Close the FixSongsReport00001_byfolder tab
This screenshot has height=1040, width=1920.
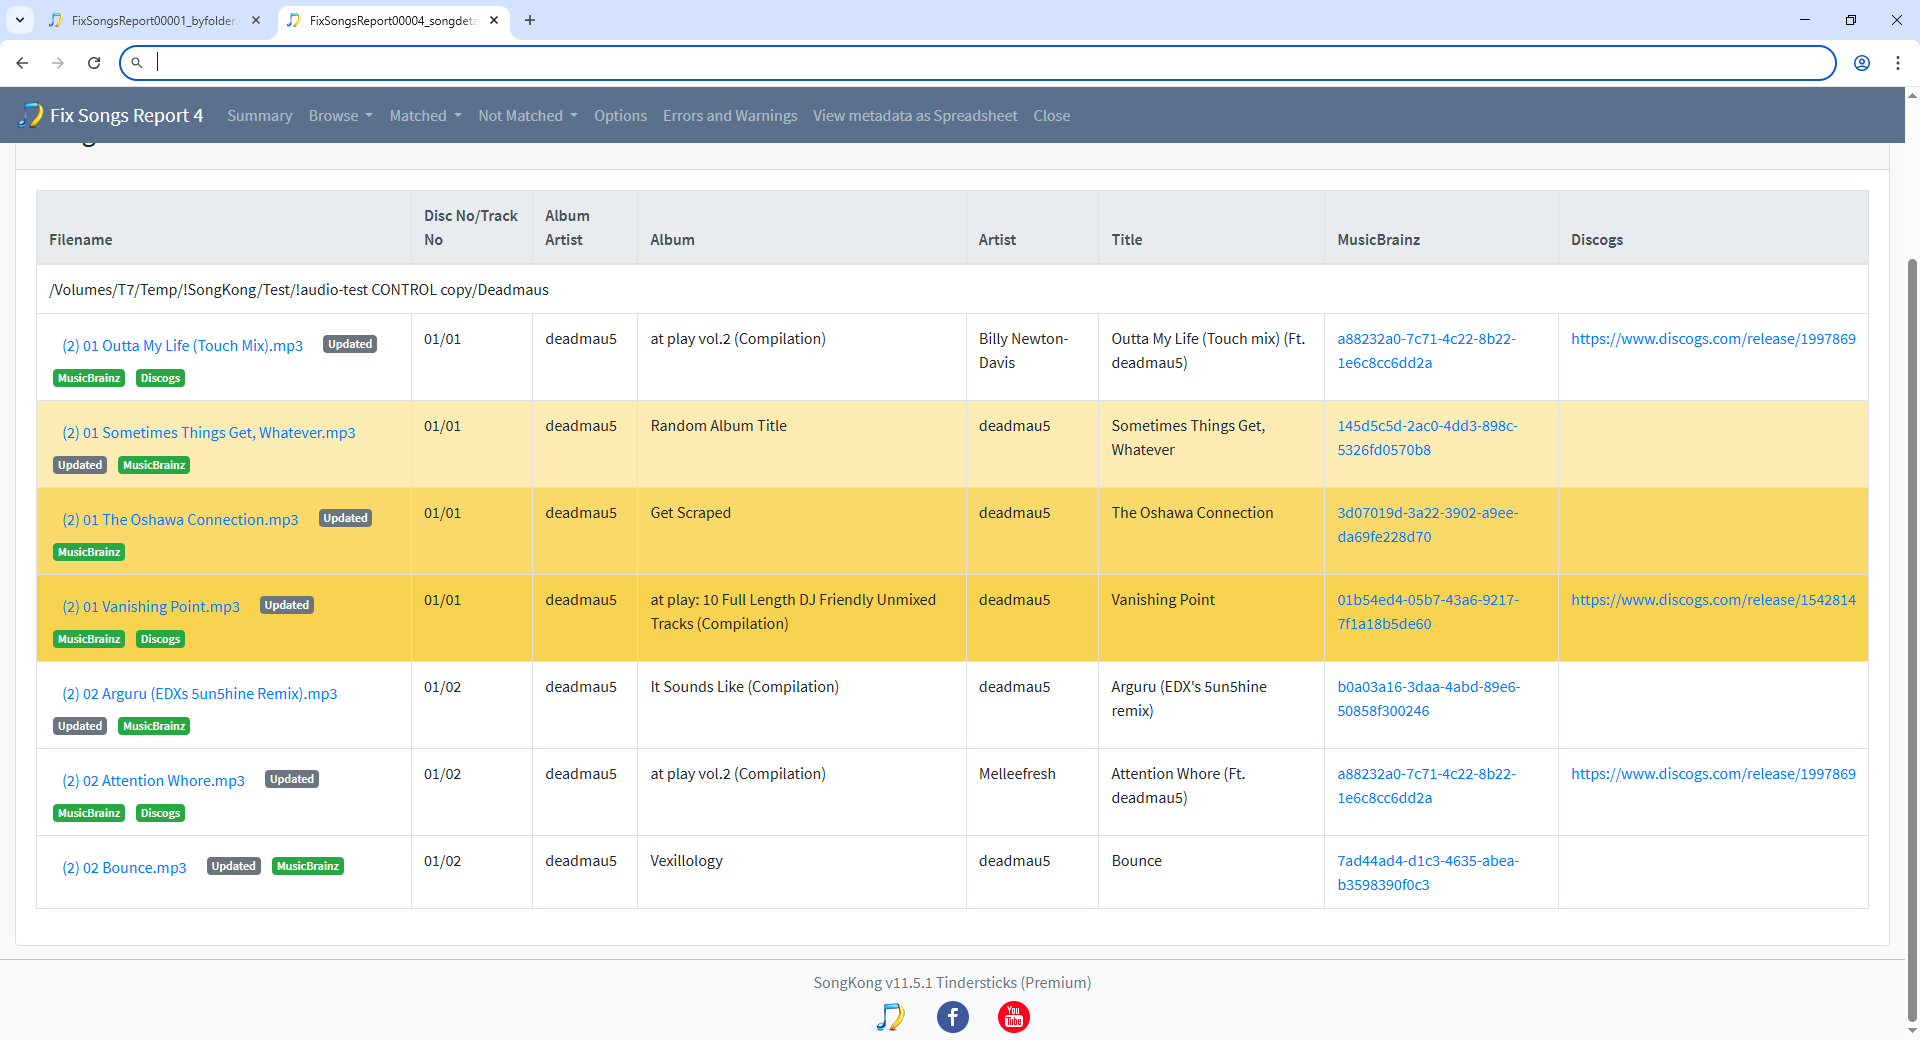pos(256,20)
